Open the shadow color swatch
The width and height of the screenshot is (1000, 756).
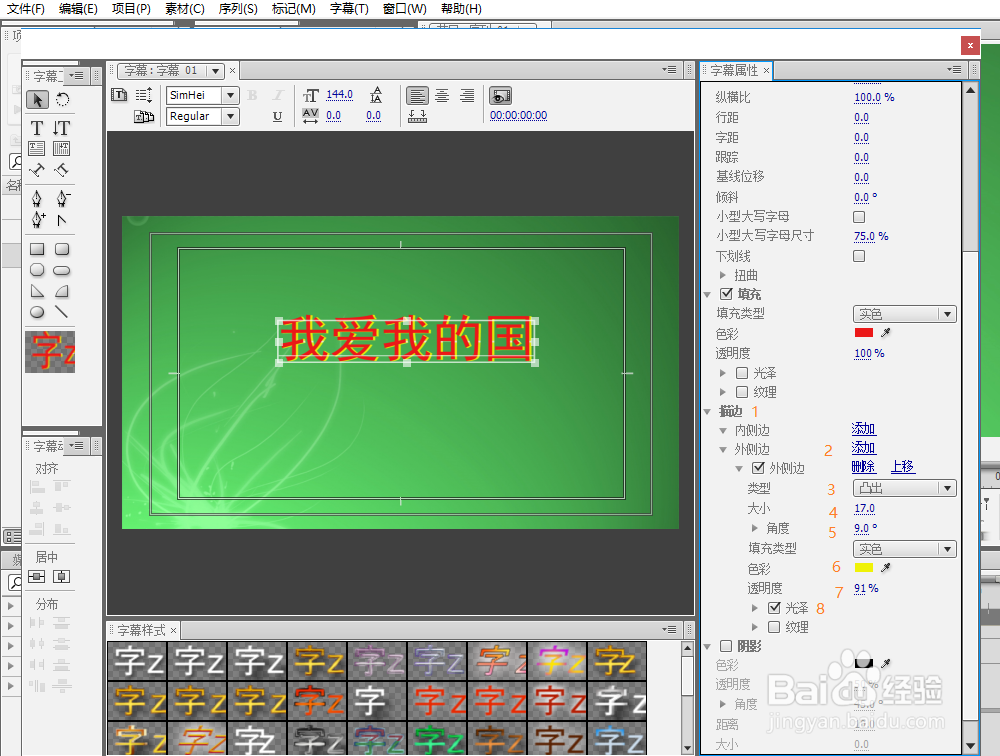(x=864, y=663)
